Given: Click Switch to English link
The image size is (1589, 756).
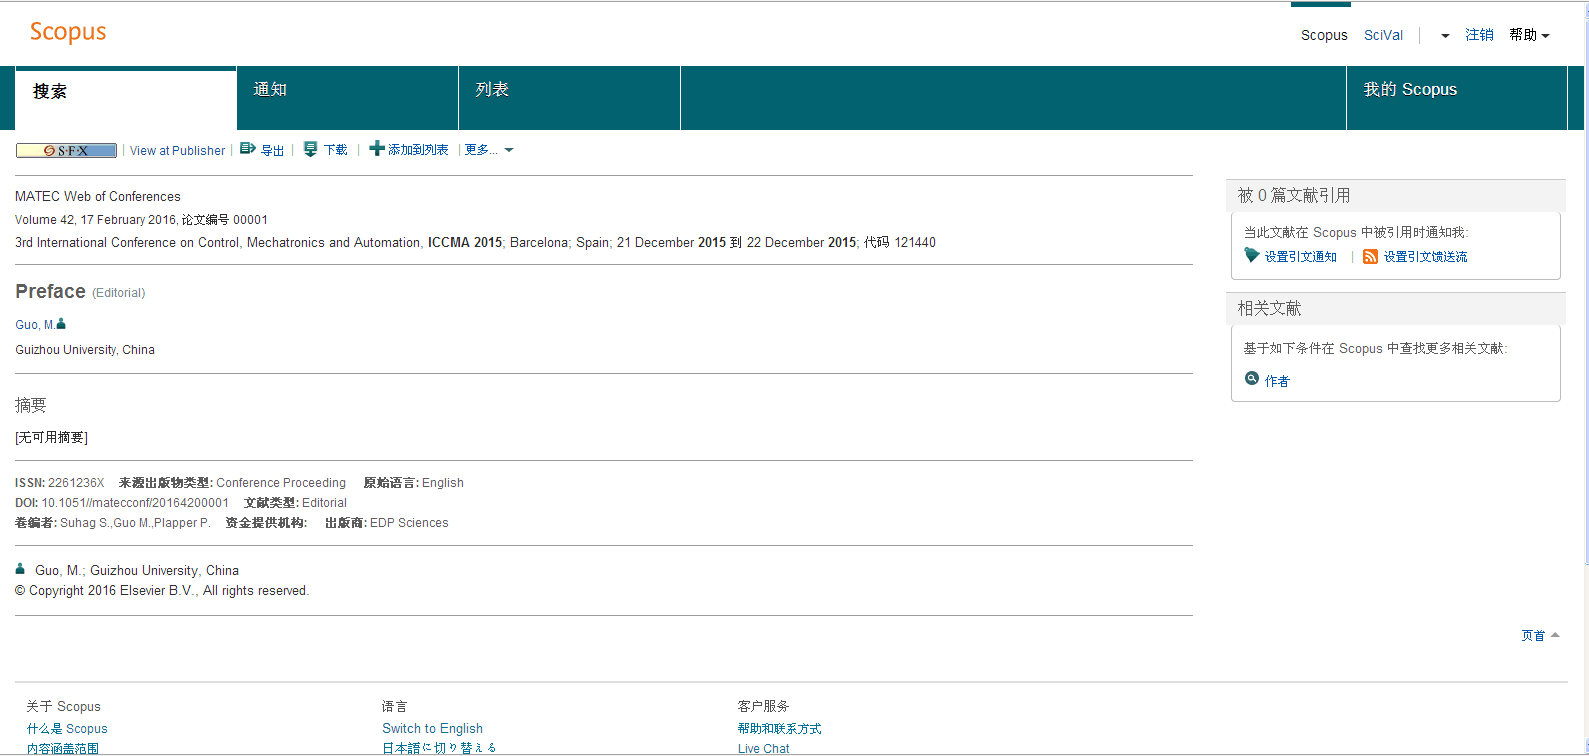Looking at the screenshot, I should [432, 729].
